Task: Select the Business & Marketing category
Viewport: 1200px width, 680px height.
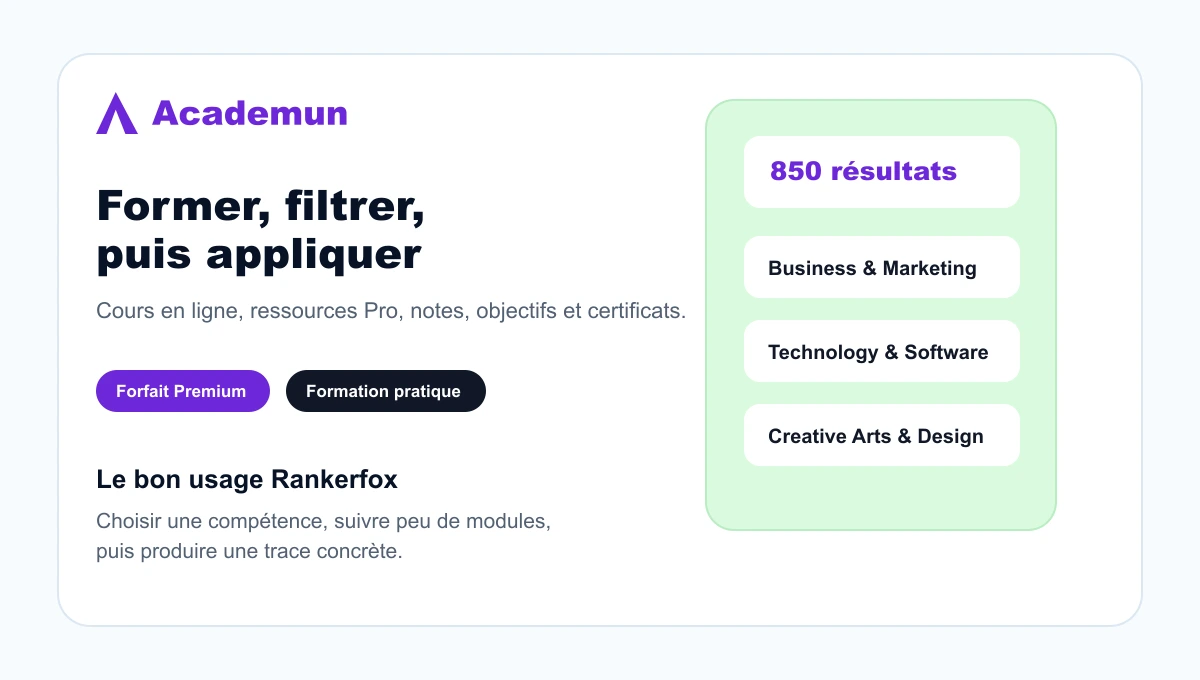Action: (x=882, y=267)
